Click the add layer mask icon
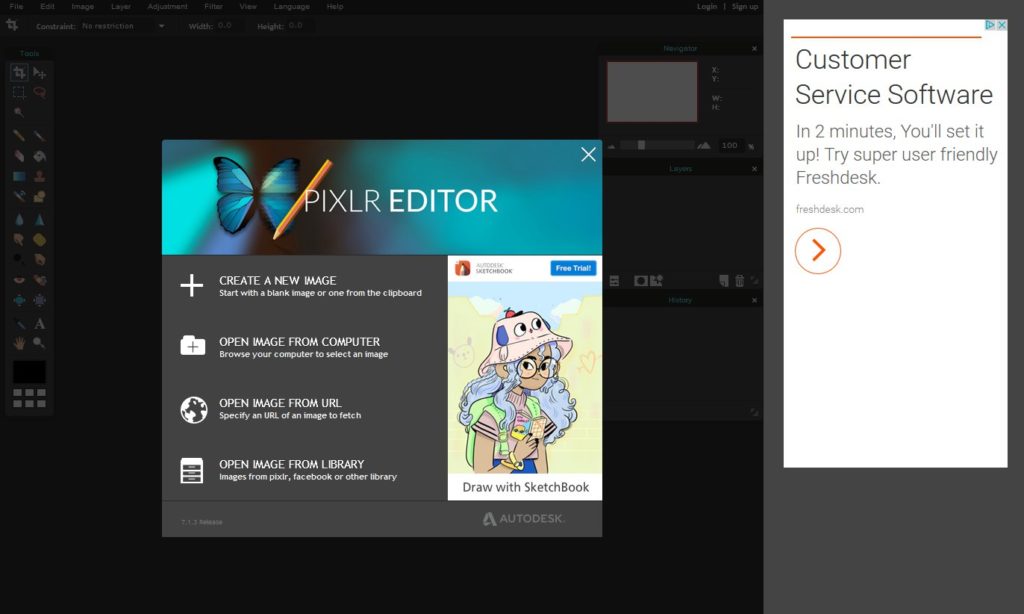1024x614 pixels. click(x=641, y=281)
